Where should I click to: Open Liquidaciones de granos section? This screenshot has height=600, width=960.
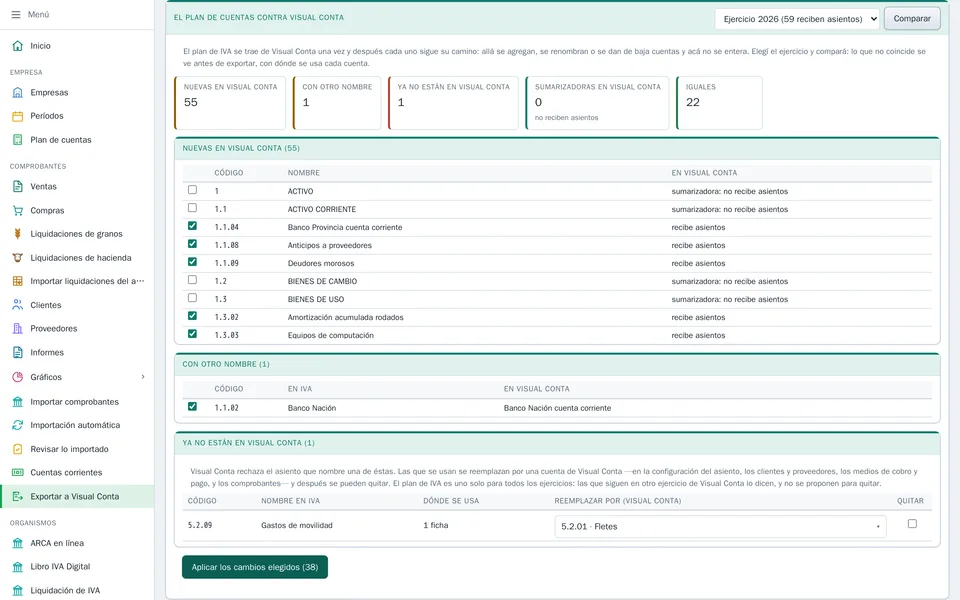pos(77,234)
